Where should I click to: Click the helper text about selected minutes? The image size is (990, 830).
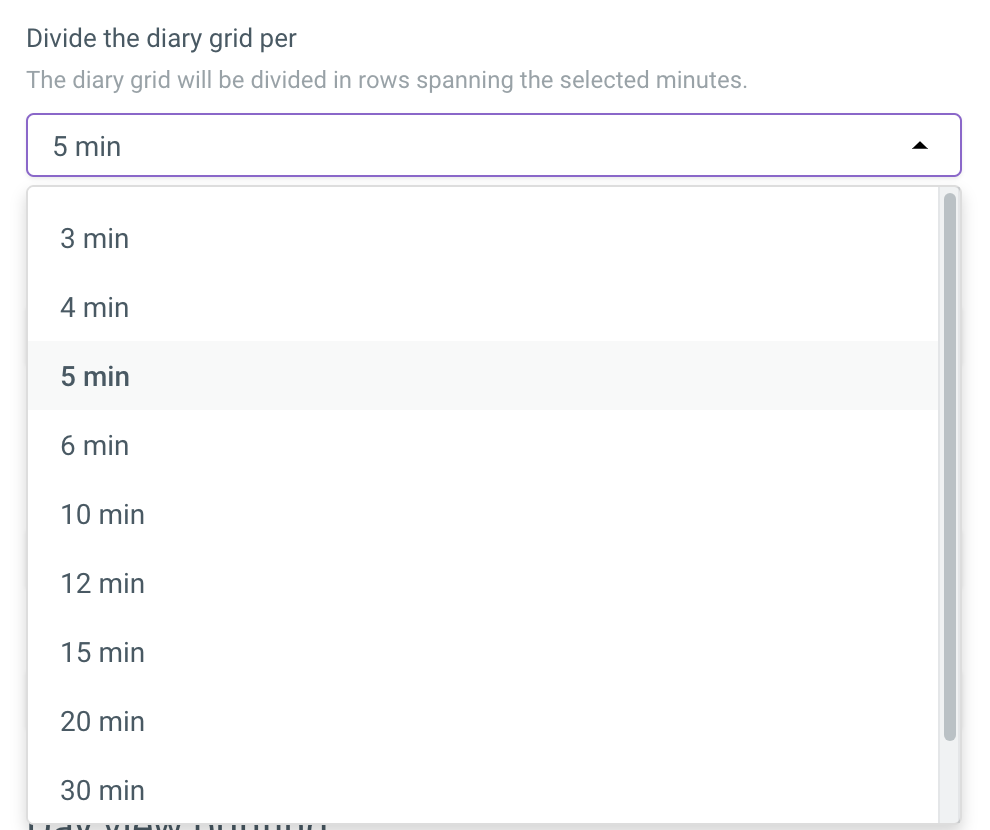tap(386, 80)
